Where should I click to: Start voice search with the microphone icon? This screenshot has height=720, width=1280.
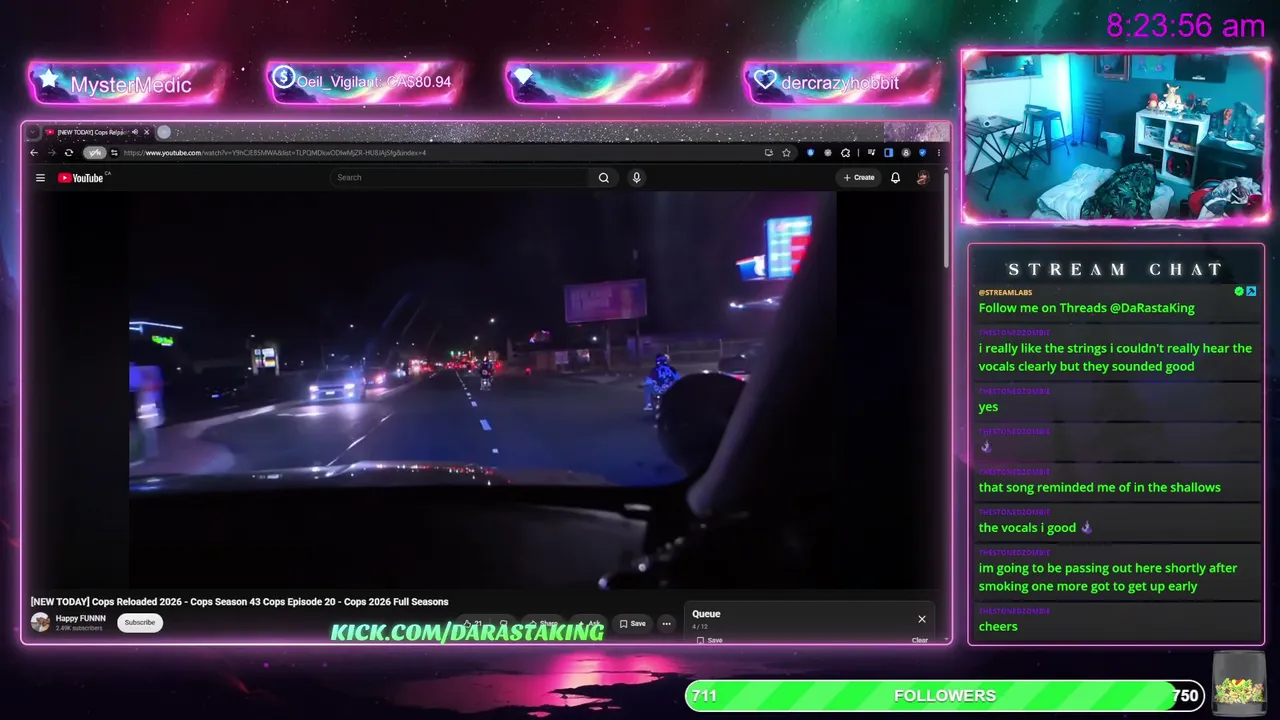[636, 178]
